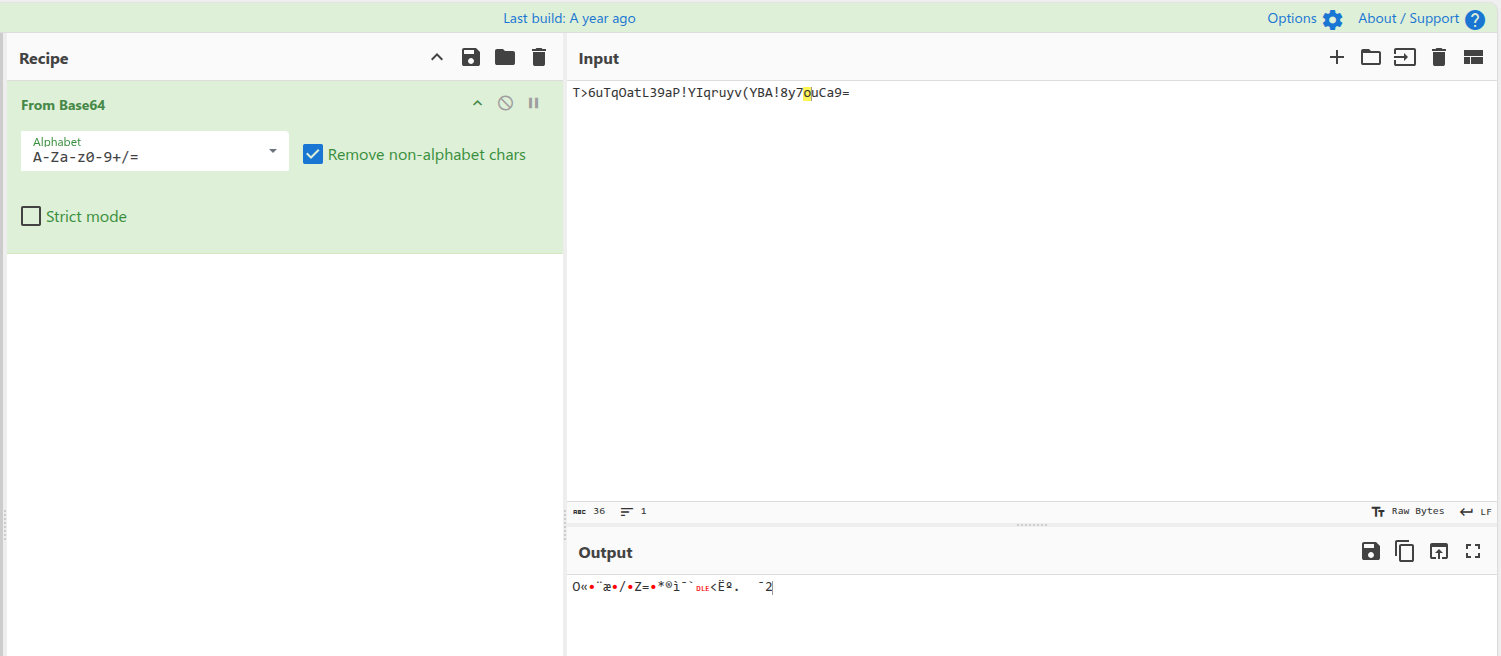Add a new input tab
Image resolution: width=1501 pixels, height=656 pixels.
(1337, 58)
